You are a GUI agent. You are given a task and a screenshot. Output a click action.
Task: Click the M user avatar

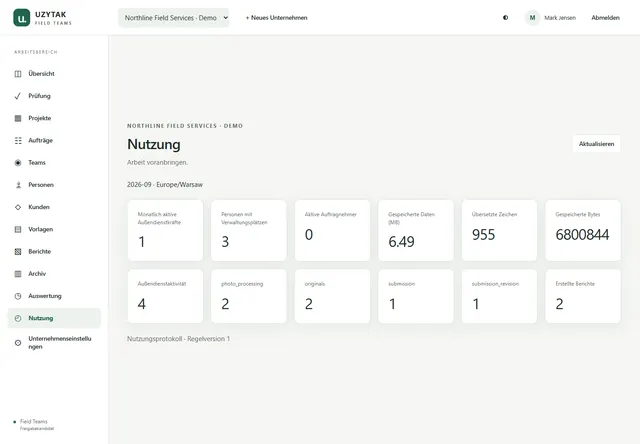(532, 18)
